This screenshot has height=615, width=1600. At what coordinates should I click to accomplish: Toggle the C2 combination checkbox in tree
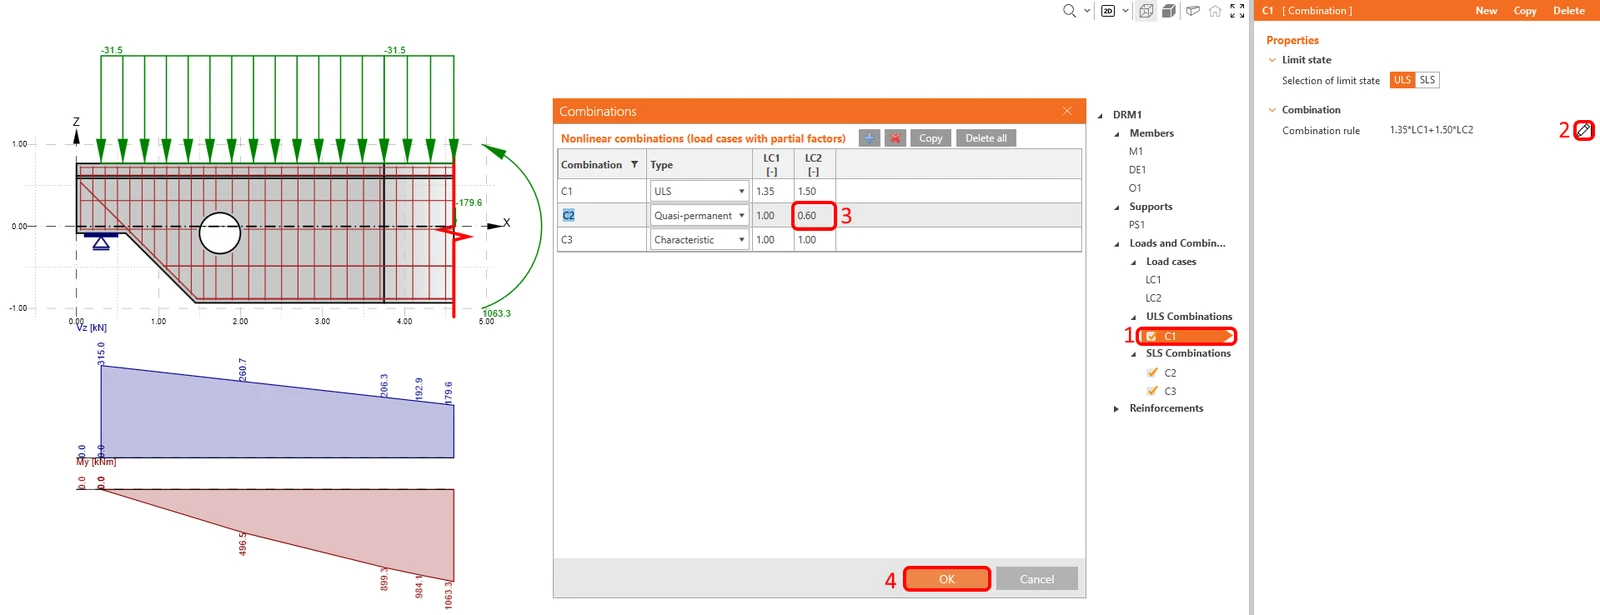pos(1152,372)
